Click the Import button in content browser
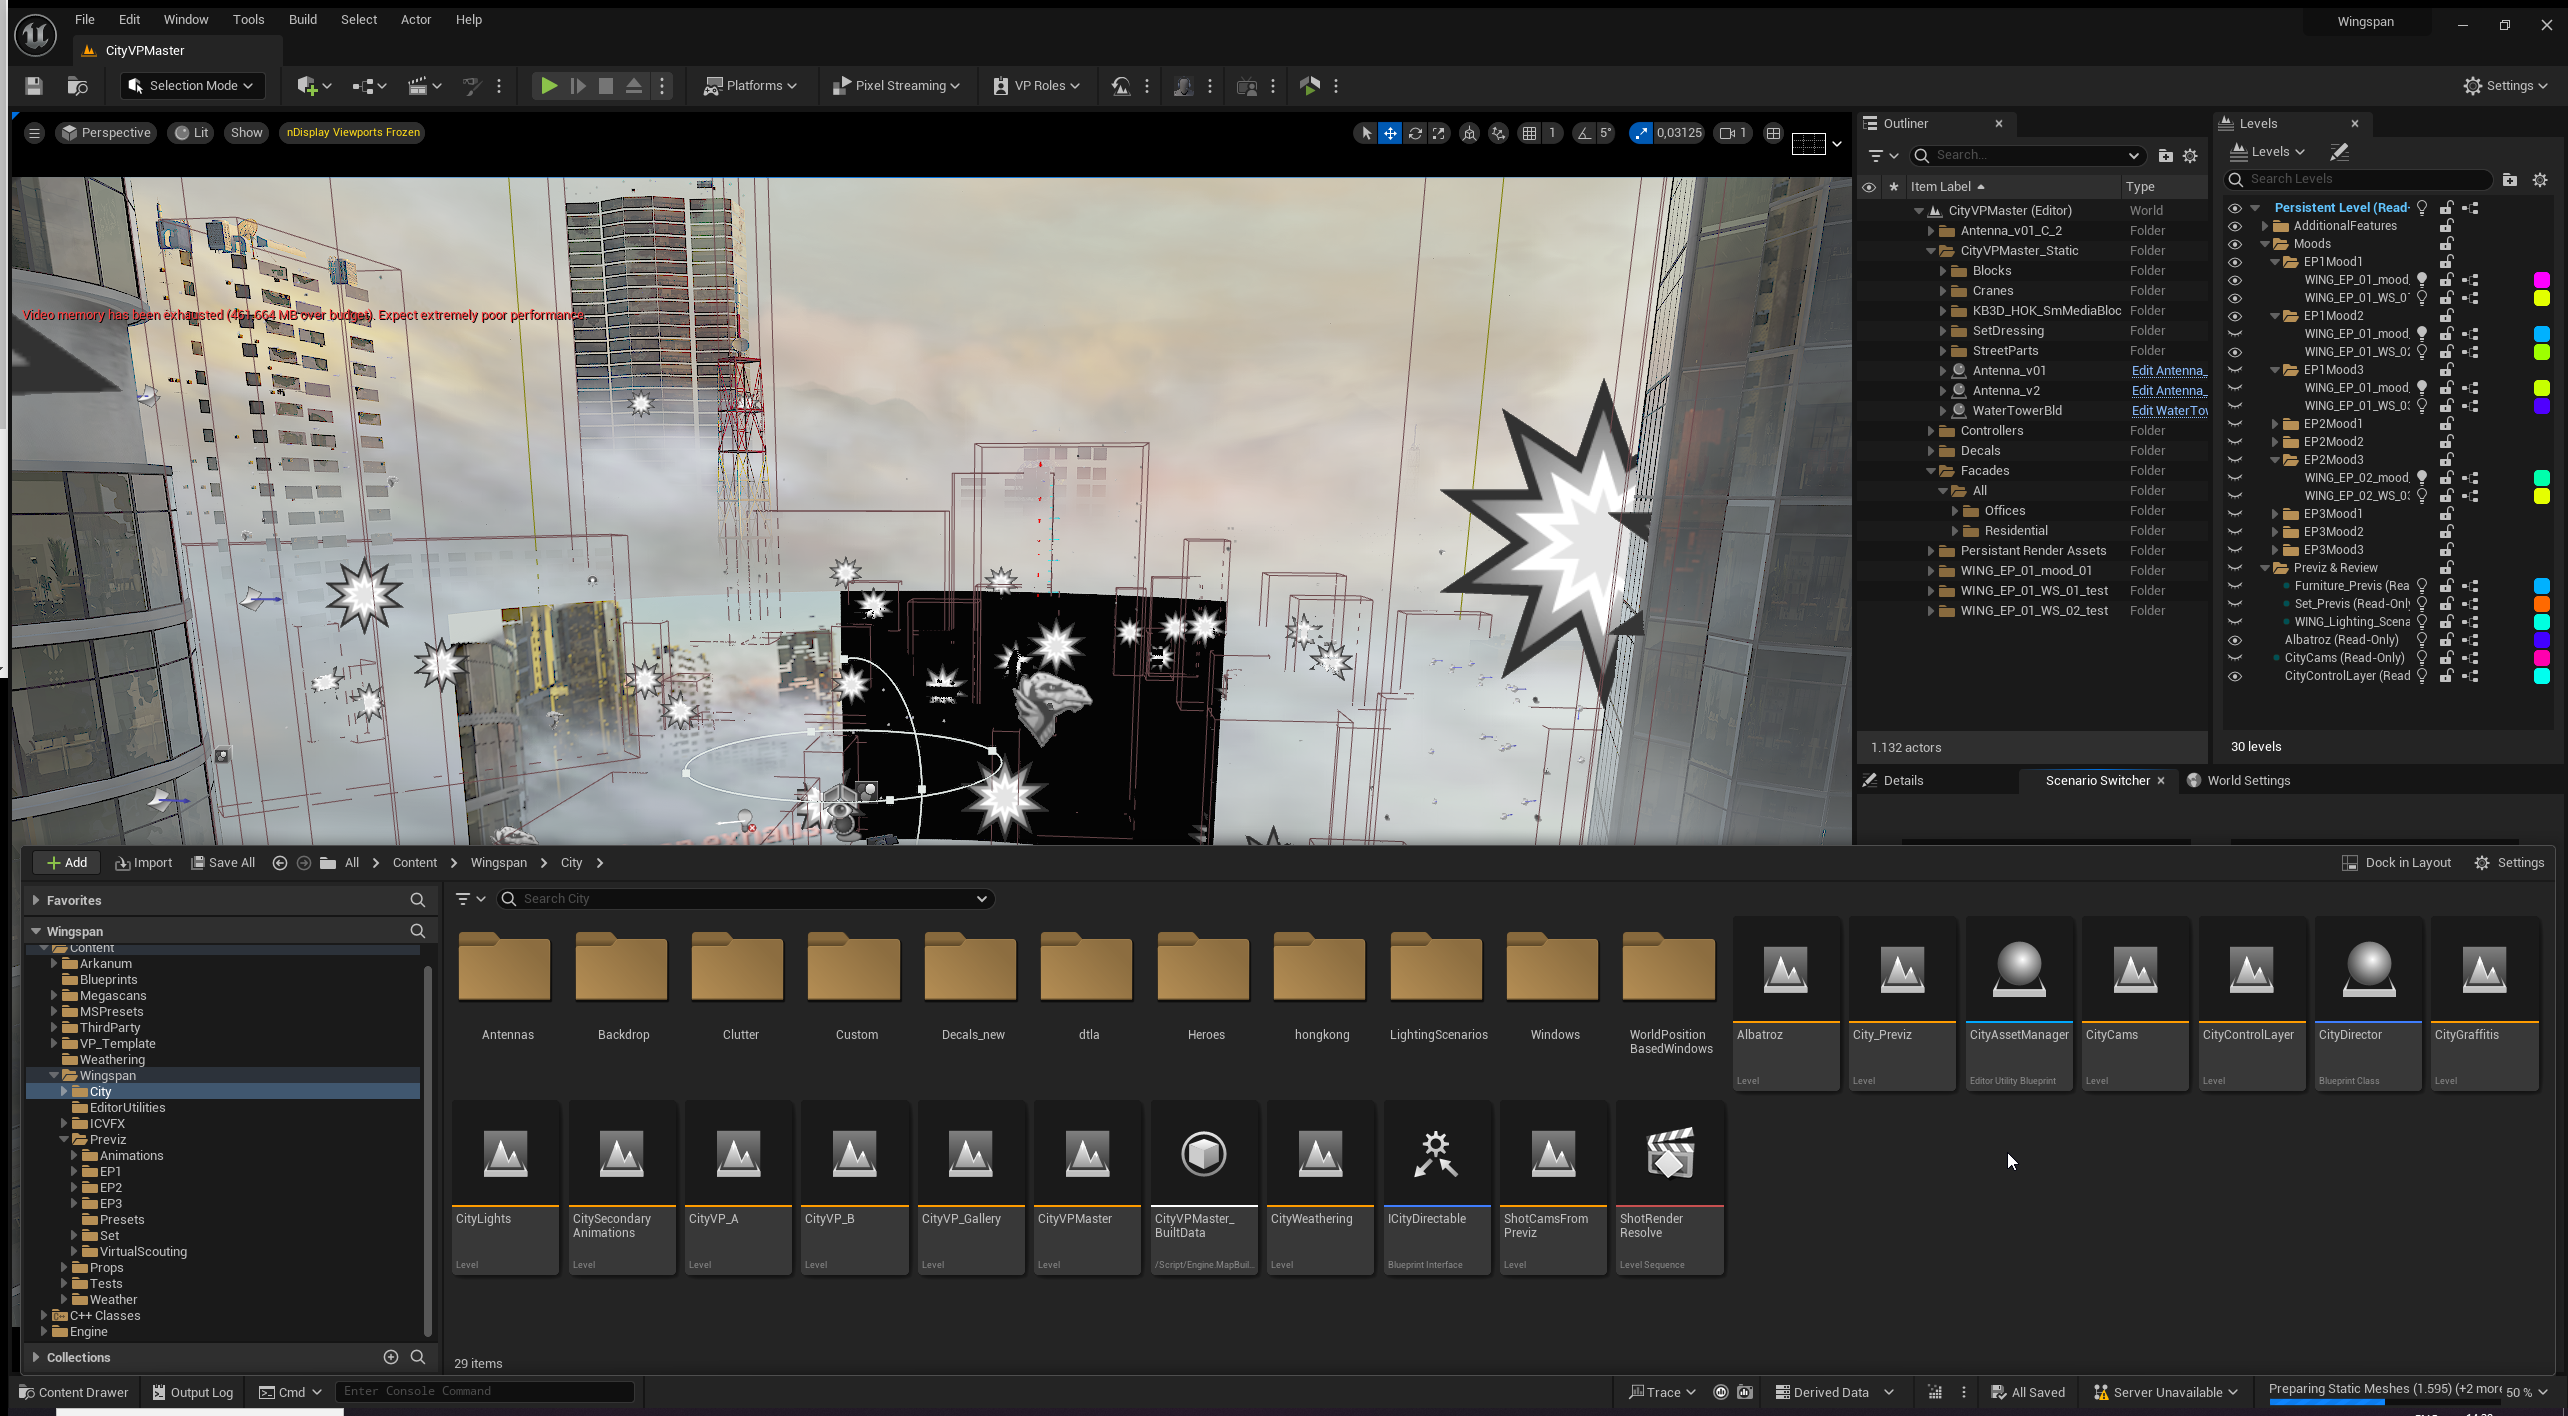This screenshot has height=1416, width=2568. pyautogui.click(x=144, y=863)
